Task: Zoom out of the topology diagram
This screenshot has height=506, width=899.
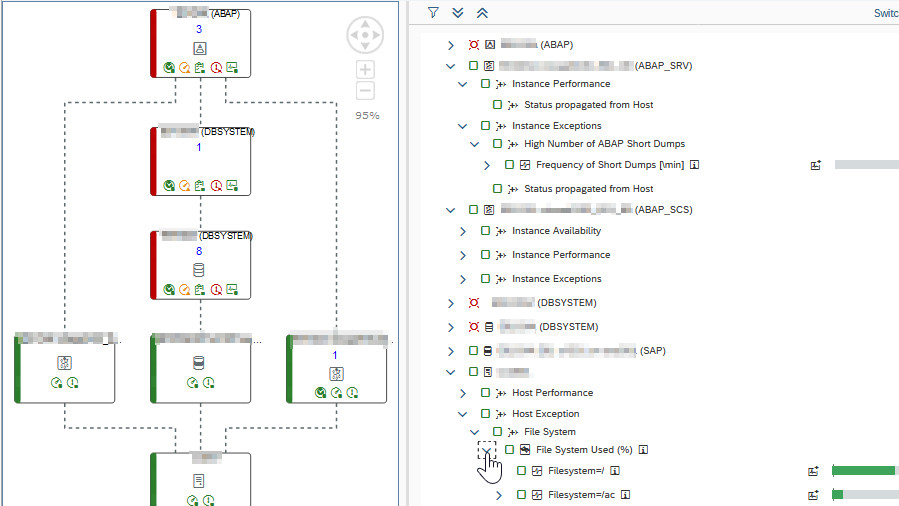Action: 365,91
